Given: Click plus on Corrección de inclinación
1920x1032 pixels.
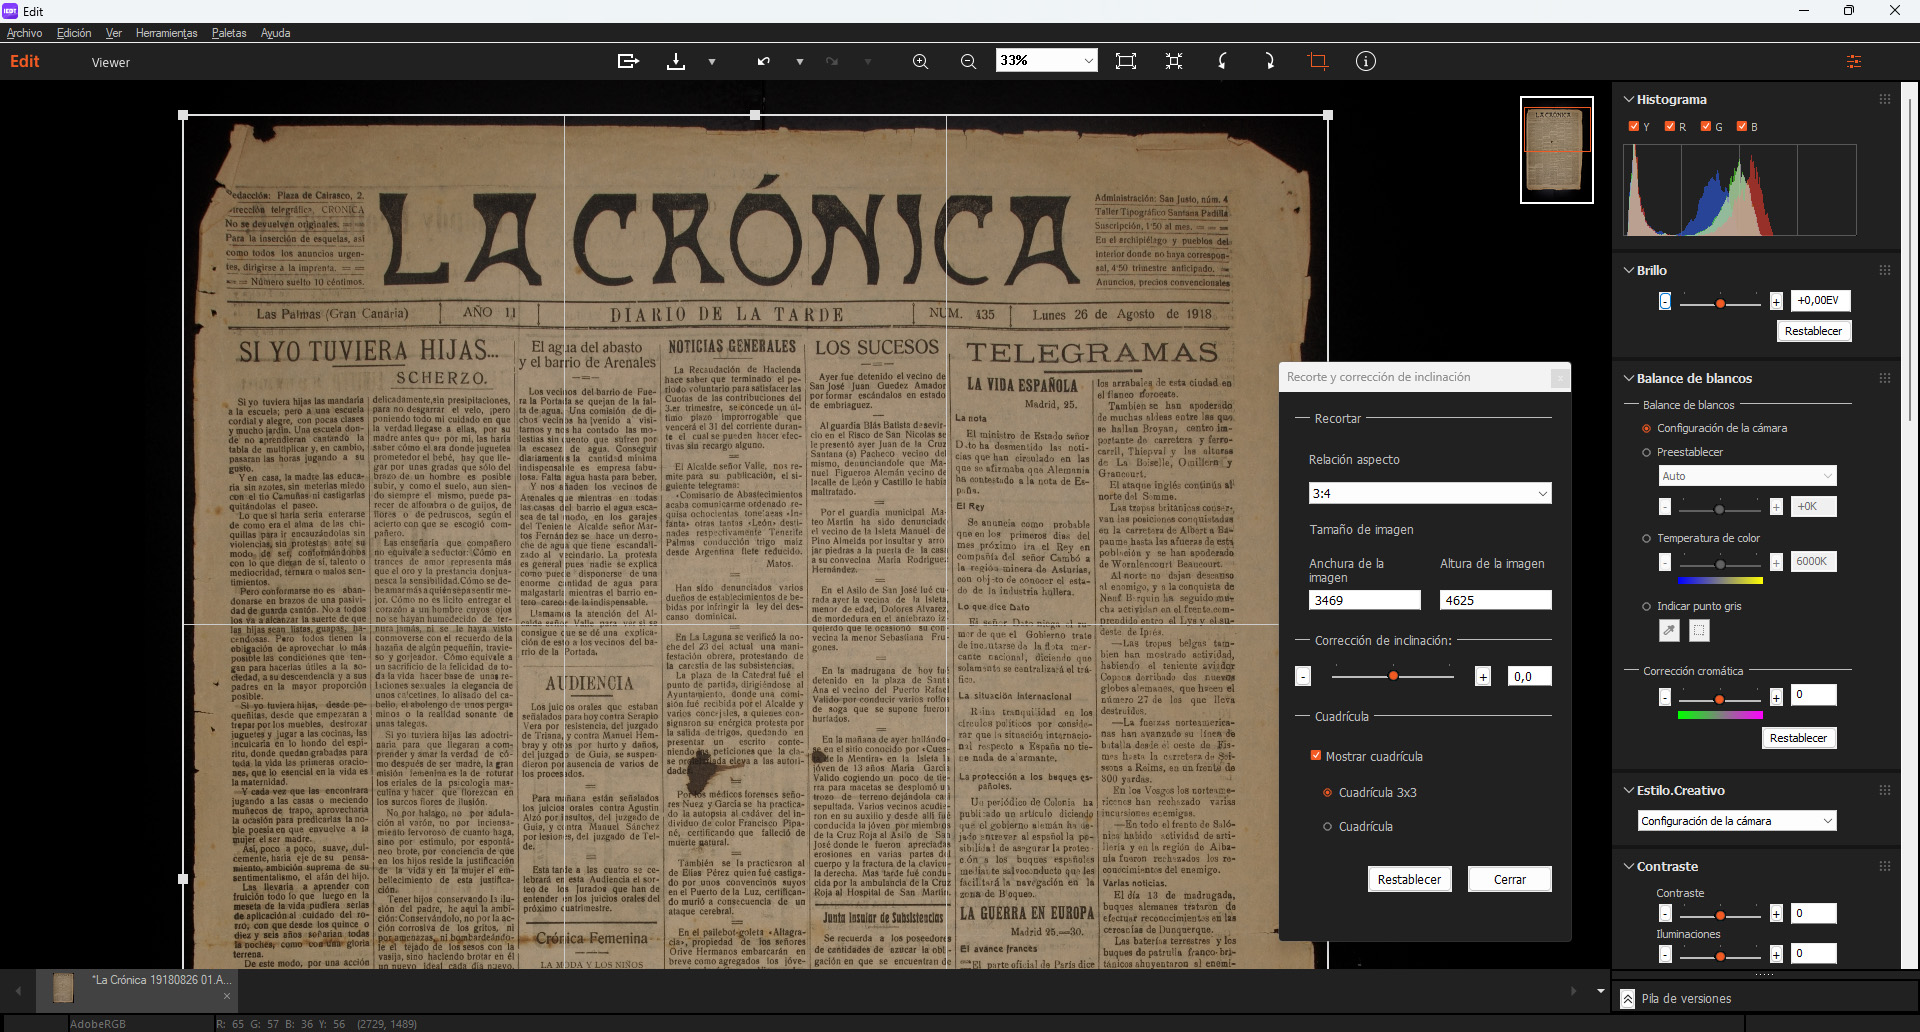Looking at the screenshot, I should click(x=1483, y=677).
